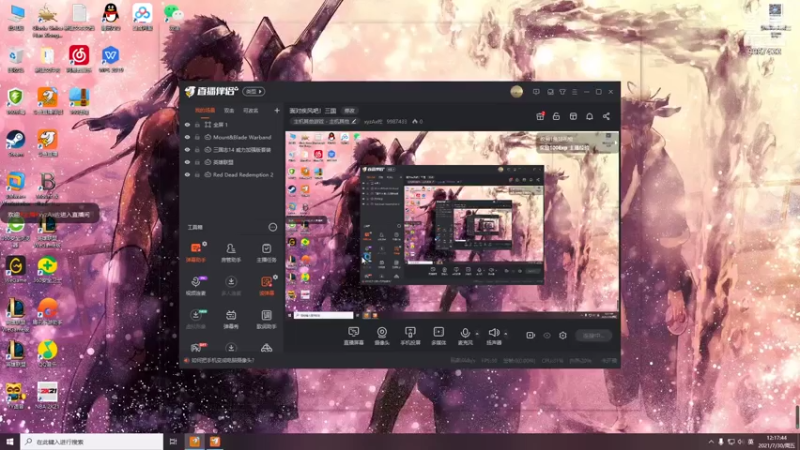Open the Steam desktop shortcut
Screen dimensions: 800x450
tap(15, 143)
